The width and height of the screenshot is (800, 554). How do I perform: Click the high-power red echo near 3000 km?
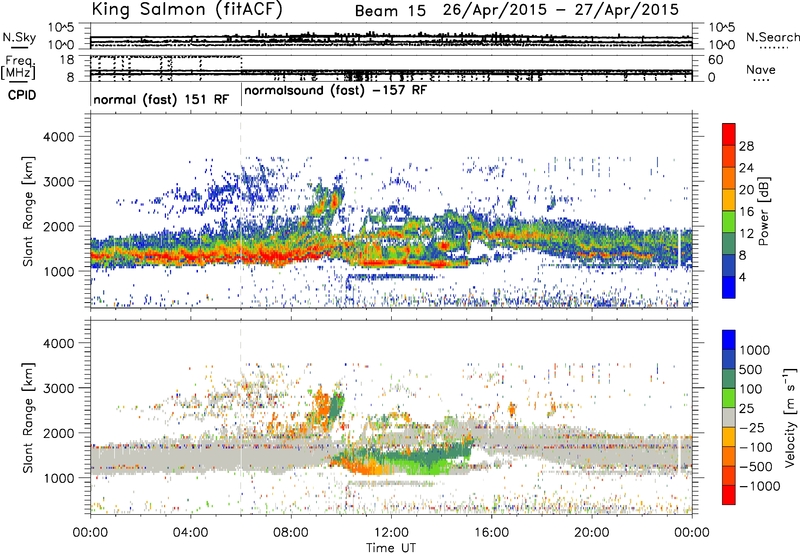(x=334, y=199)
